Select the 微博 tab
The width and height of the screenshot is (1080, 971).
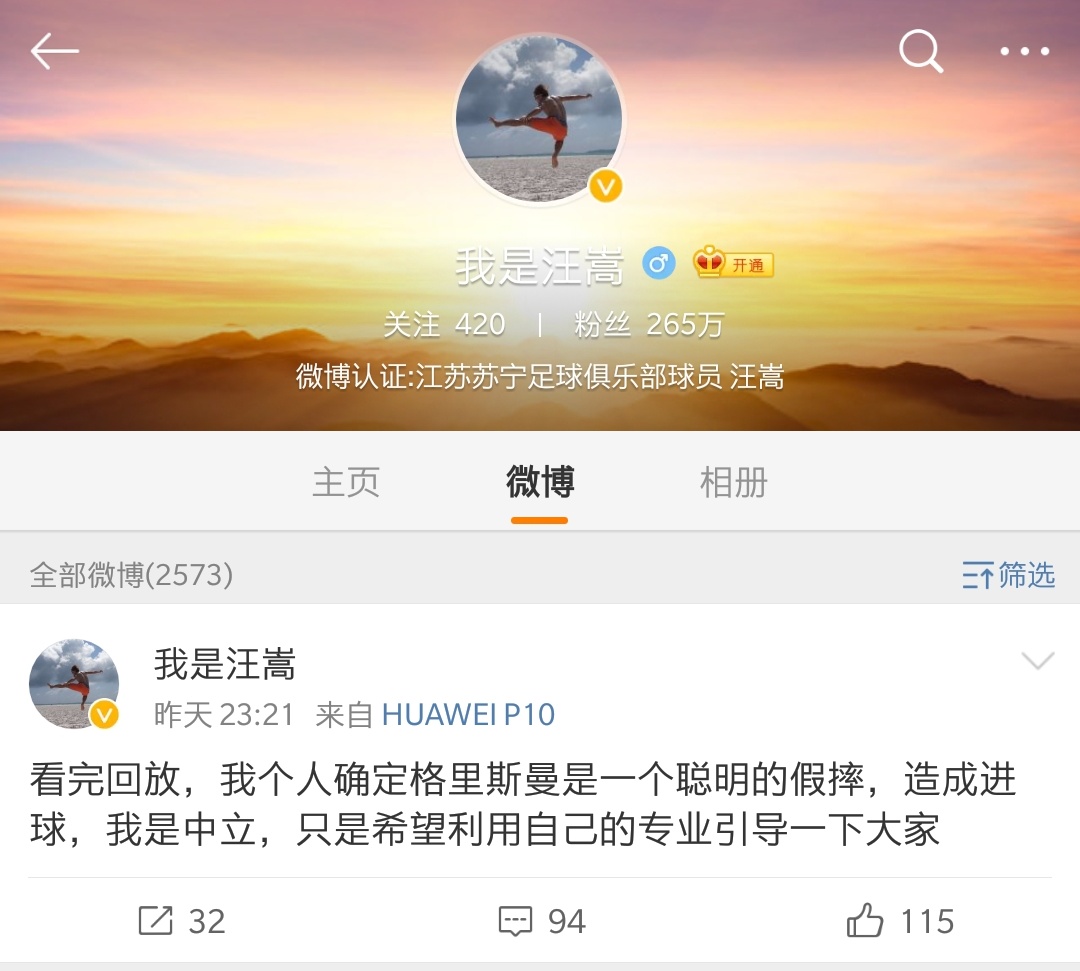click(x=540, y=482)
